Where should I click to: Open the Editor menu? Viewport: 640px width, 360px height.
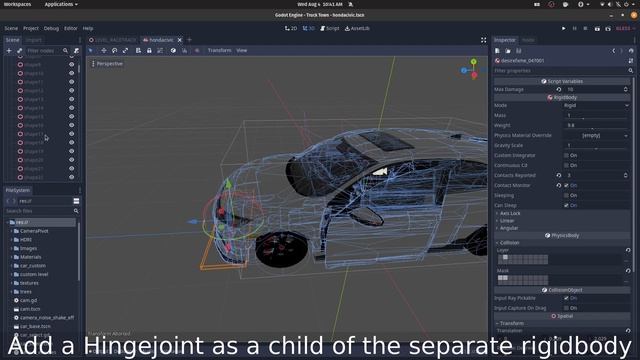click(71, 28)
